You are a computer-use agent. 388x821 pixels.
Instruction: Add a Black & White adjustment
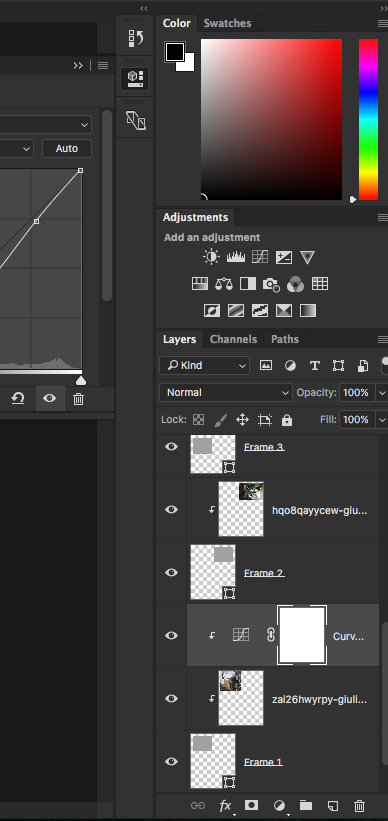click(x=248, y=284)
